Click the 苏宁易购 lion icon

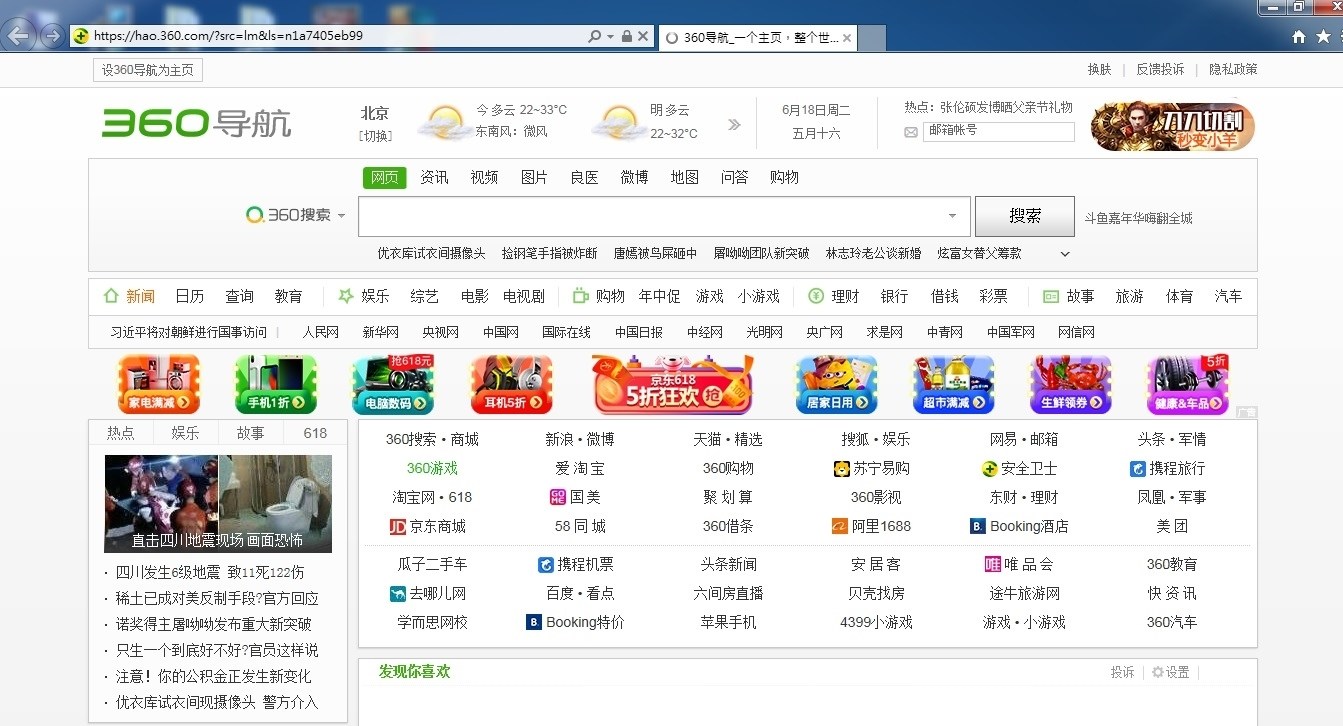[840, 468]
